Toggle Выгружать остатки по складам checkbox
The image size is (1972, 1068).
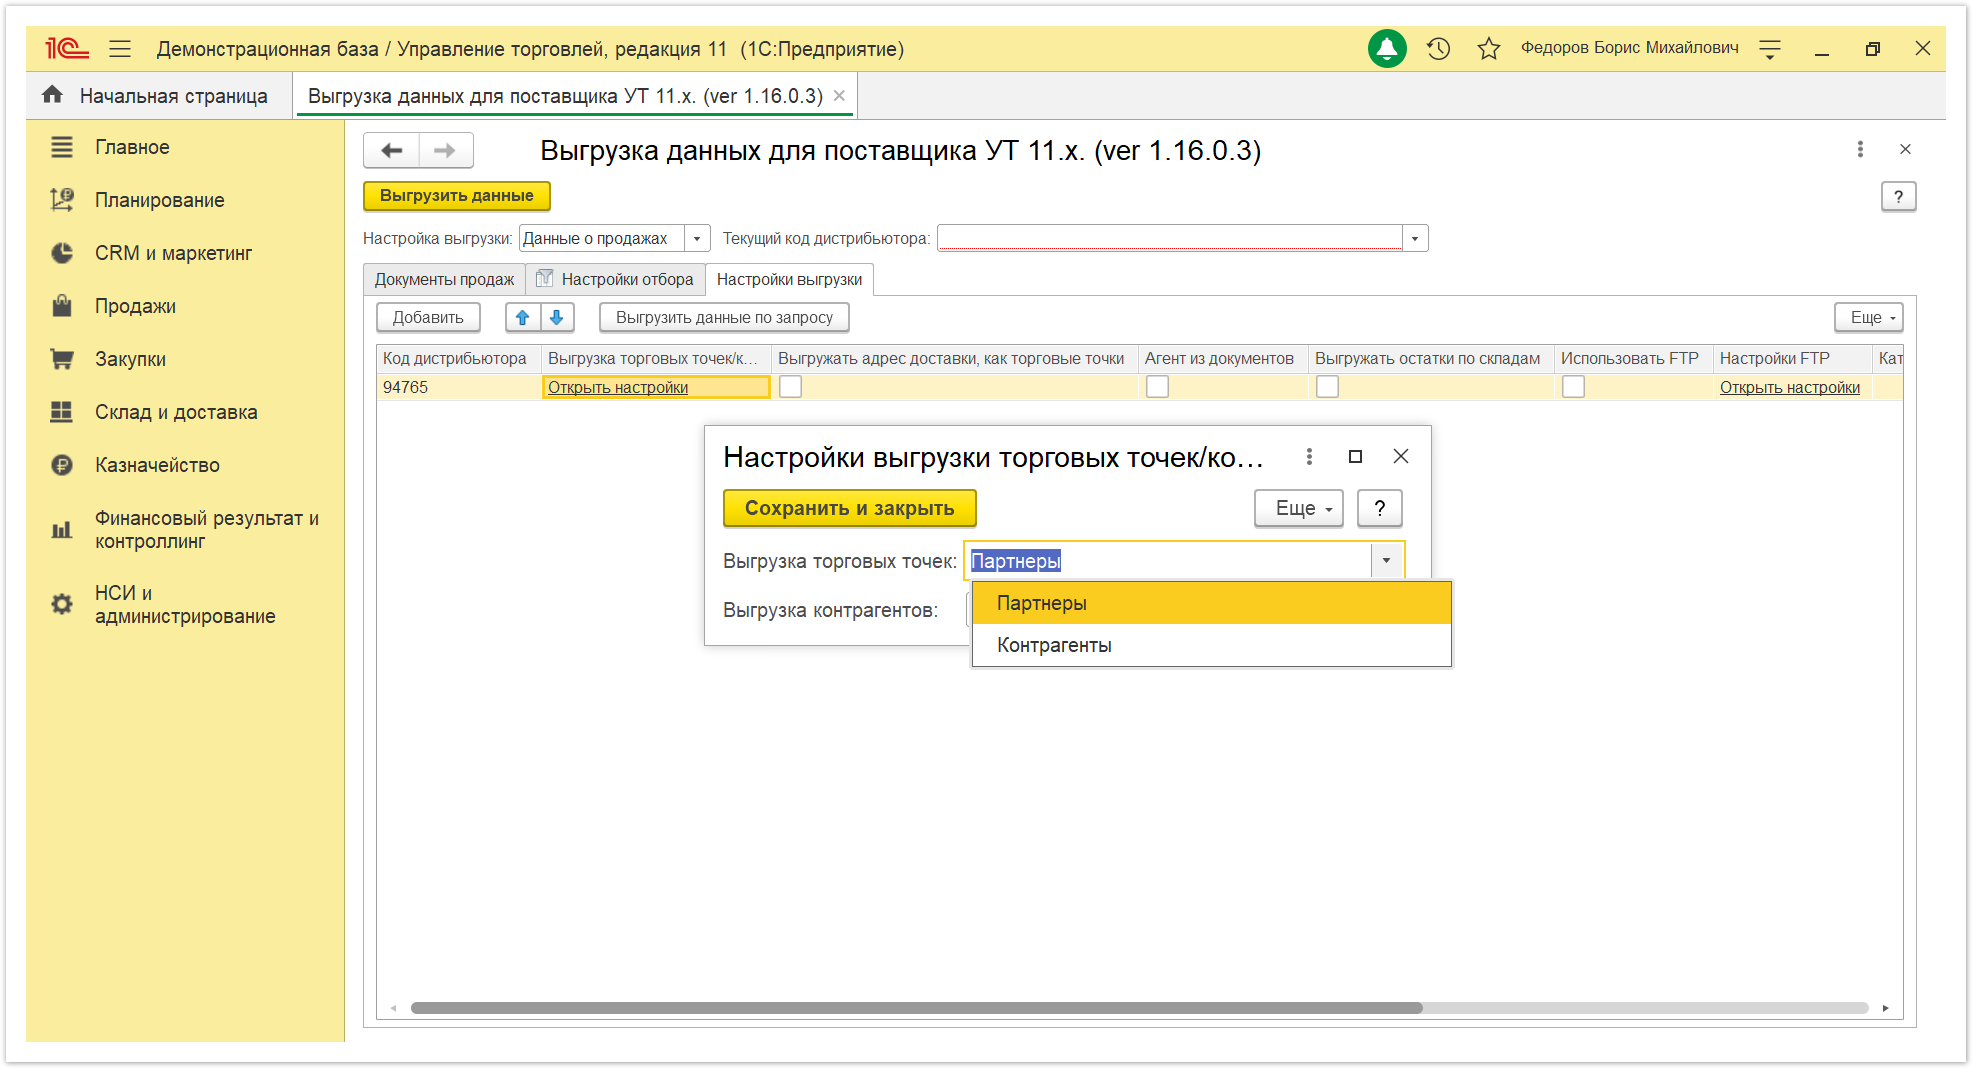point(1327,386)
